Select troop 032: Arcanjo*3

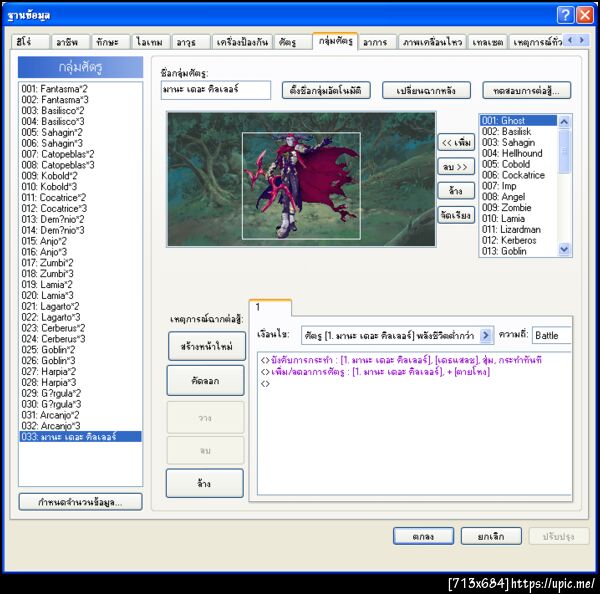(x=80, y=426)
